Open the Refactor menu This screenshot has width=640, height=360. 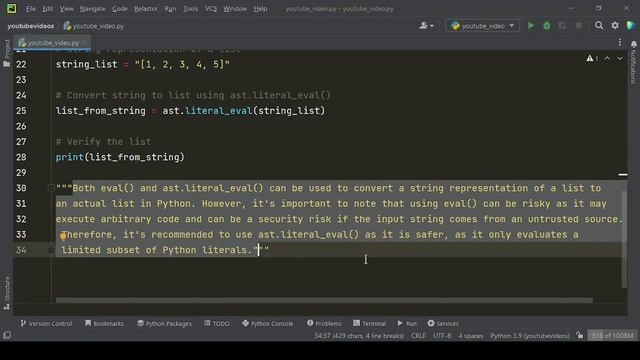(x=146, y=9)
